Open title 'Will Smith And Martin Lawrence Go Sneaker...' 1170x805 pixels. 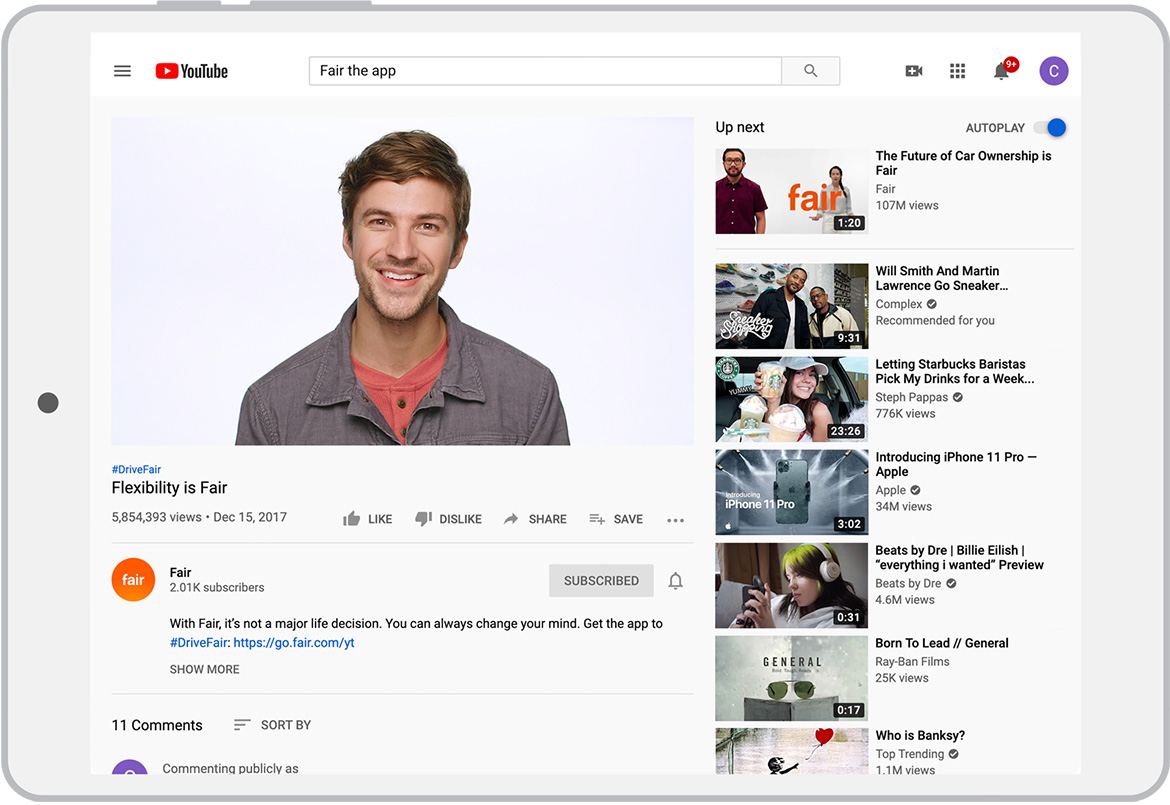pos(942,278)
